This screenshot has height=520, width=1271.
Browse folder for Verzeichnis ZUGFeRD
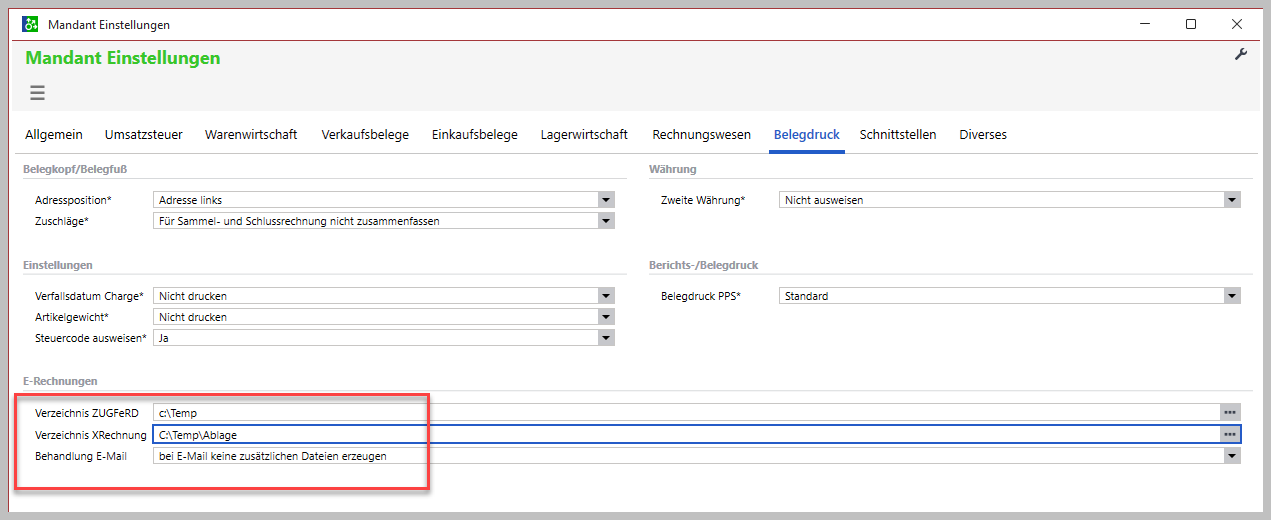click(x=1230, y=412)
